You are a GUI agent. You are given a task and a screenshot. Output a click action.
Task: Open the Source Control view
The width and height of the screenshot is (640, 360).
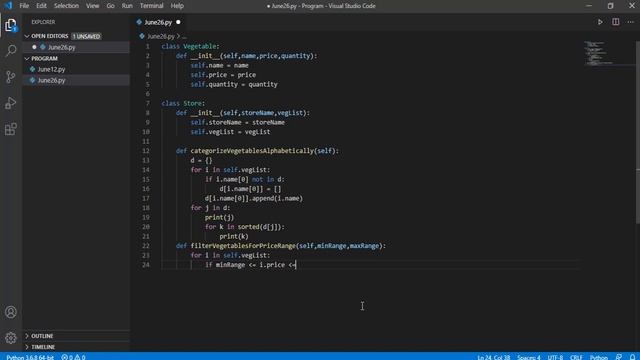click(x=11, y=77)
